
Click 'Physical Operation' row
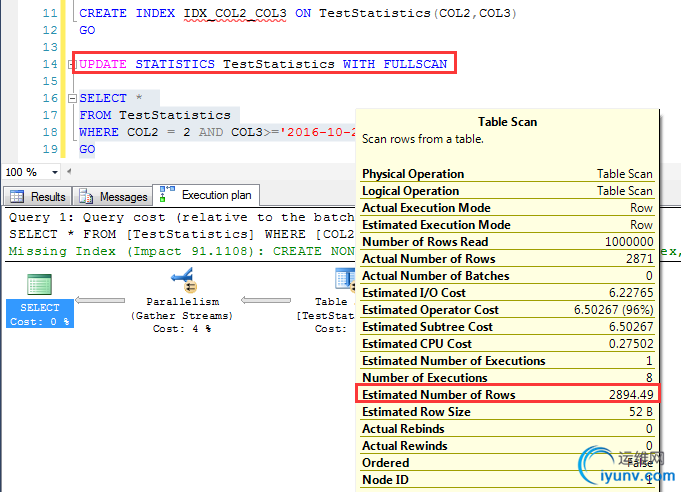pos(507,174)
